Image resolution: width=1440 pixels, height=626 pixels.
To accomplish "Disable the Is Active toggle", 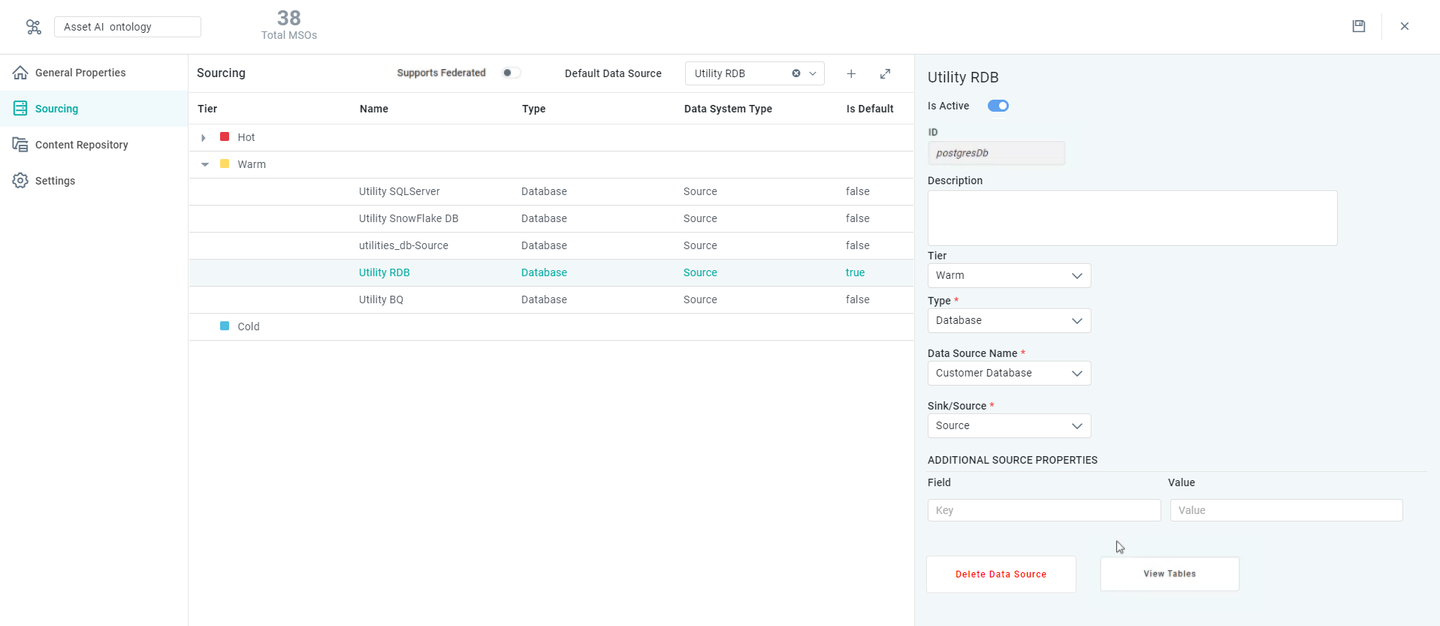I will (x=998, y=106).
